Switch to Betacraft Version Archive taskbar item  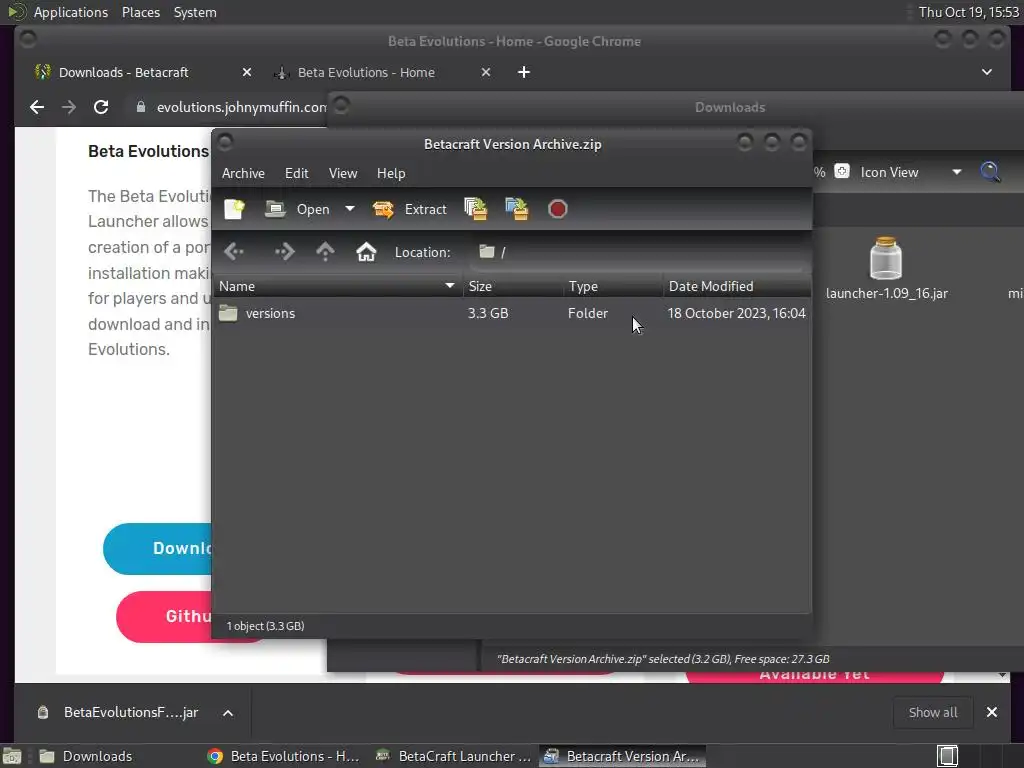(622, 756)
